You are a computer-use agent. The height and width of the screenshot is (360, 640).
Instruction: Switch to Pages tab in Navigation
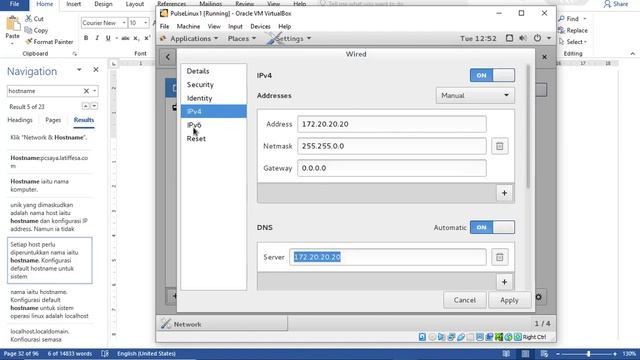[53, 120]
